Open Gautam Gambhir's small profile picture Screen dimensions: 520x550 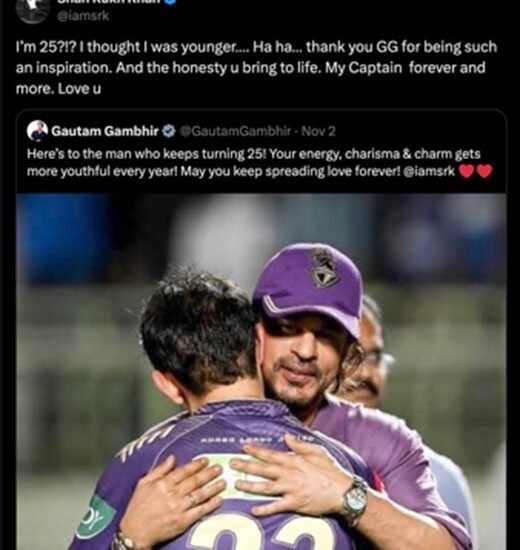(x=37, y=131)
